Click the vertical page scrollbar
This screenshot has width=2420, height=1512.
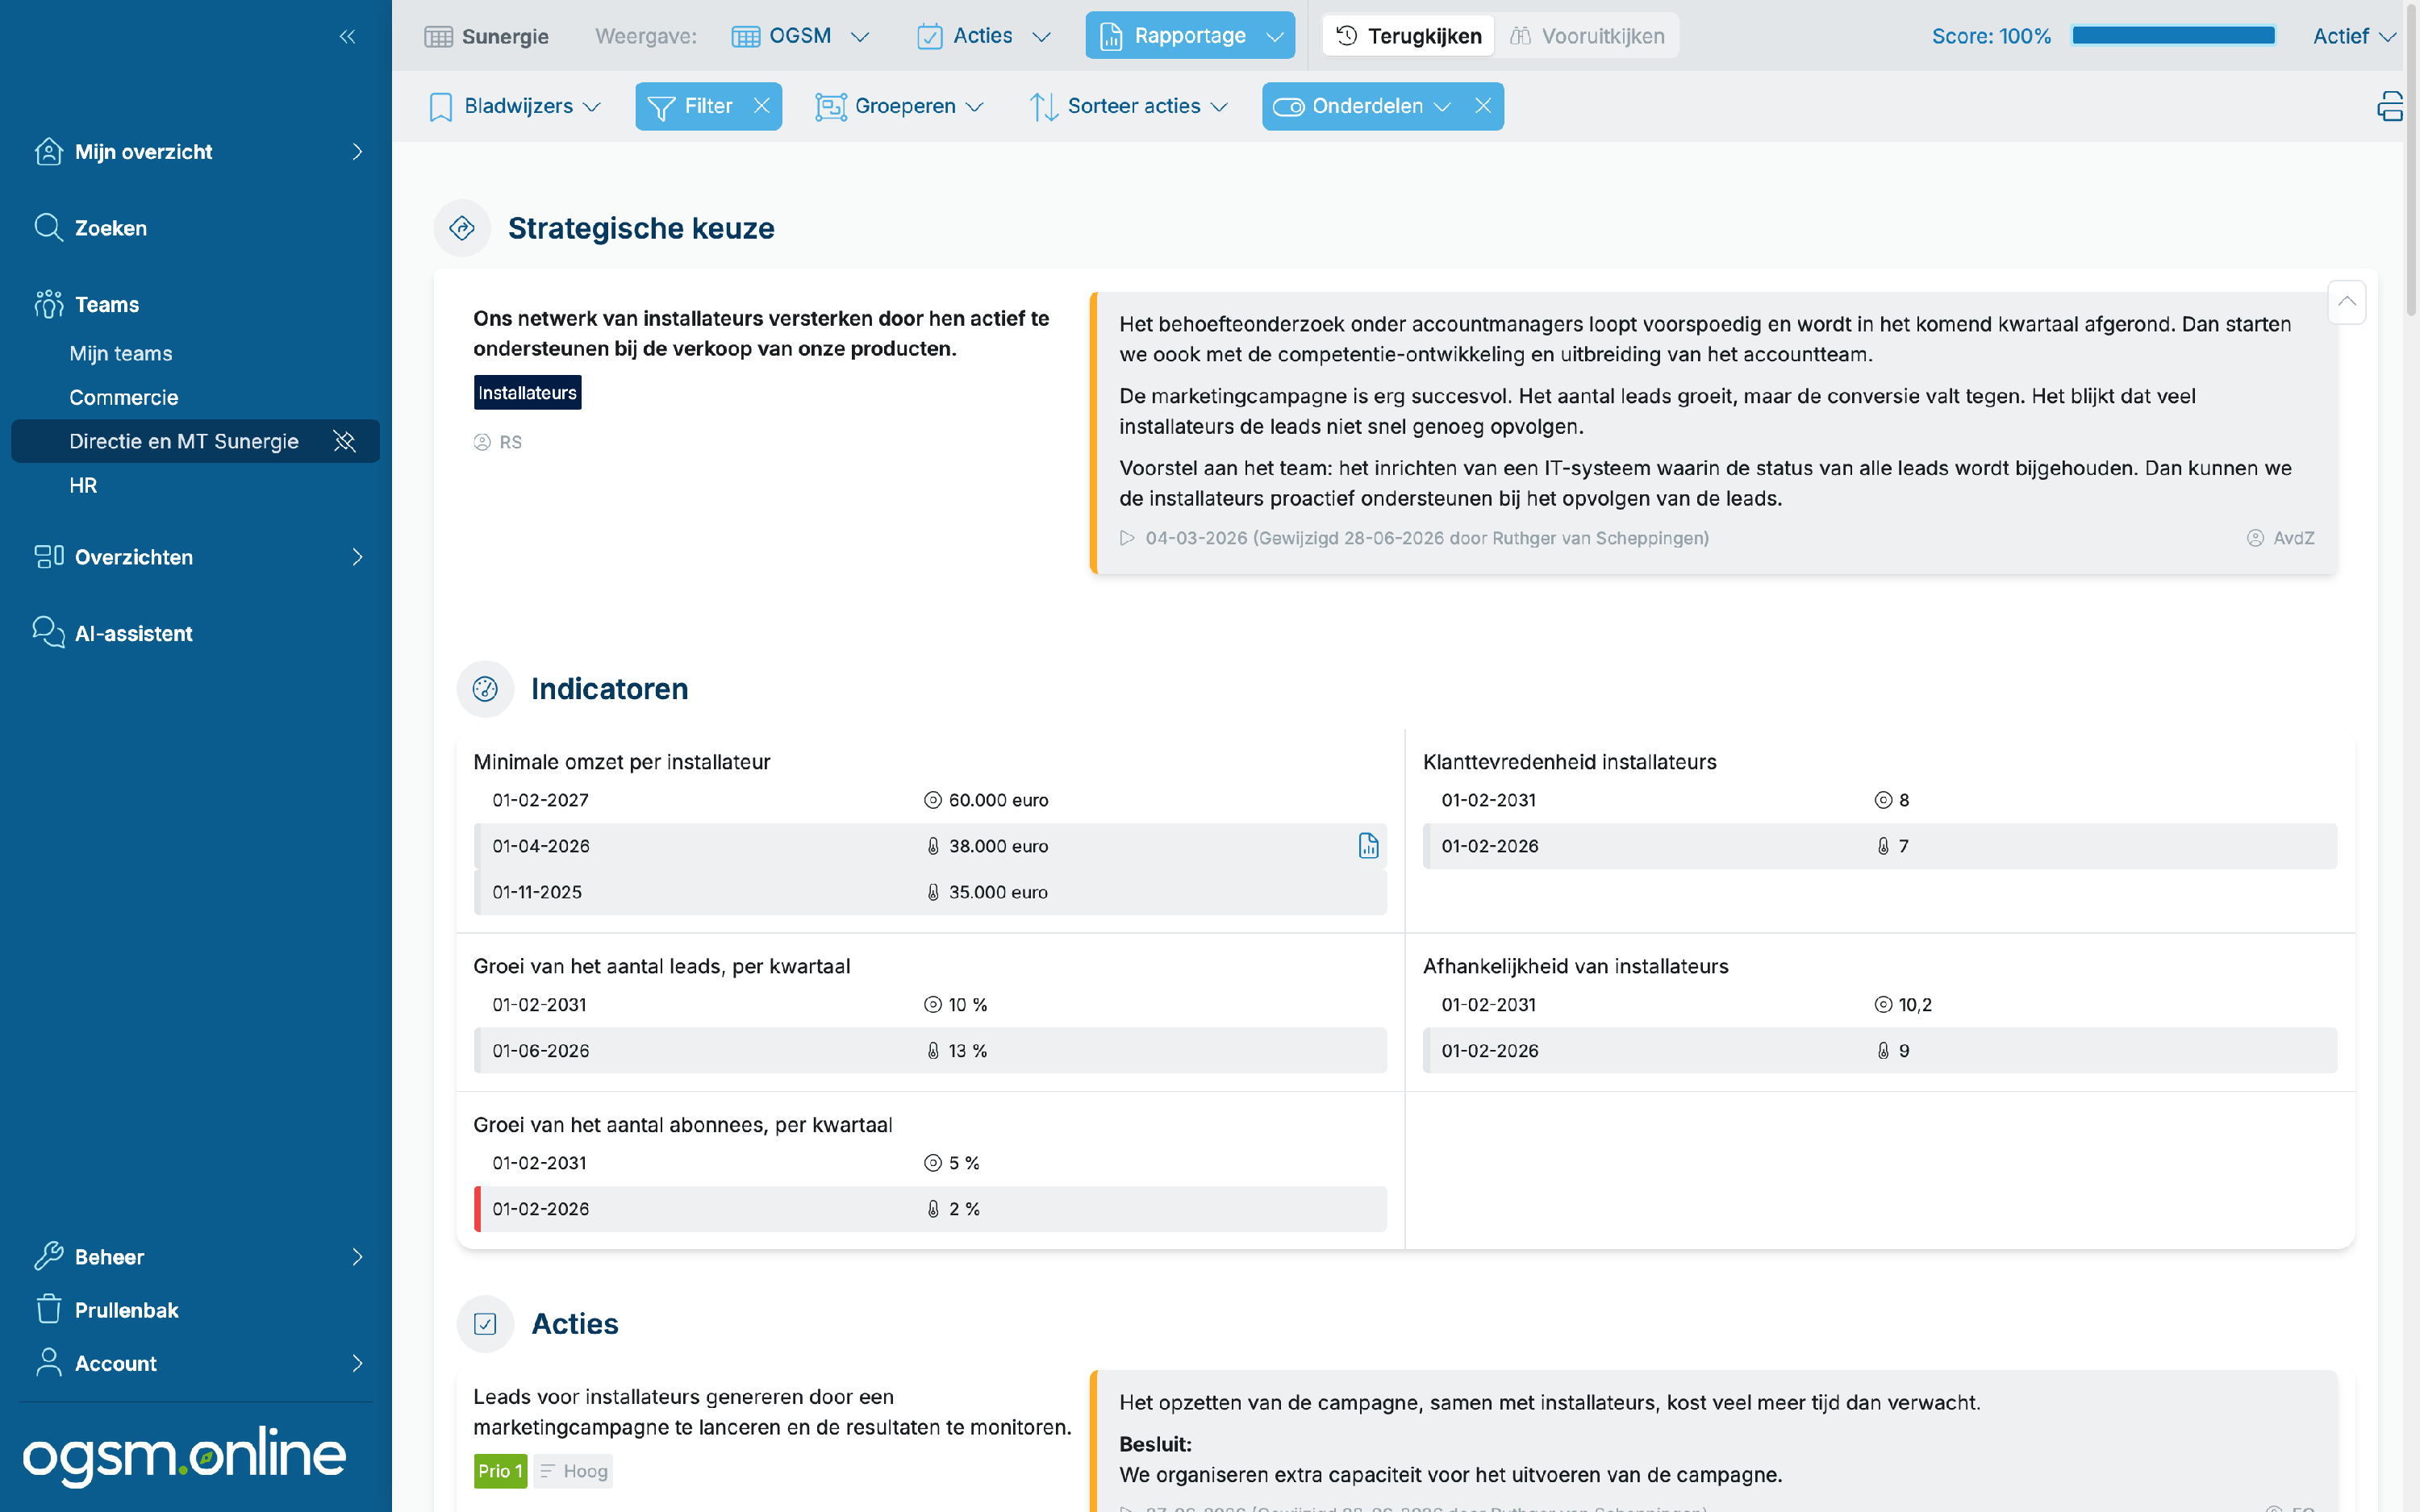[x=2411, y=160]
